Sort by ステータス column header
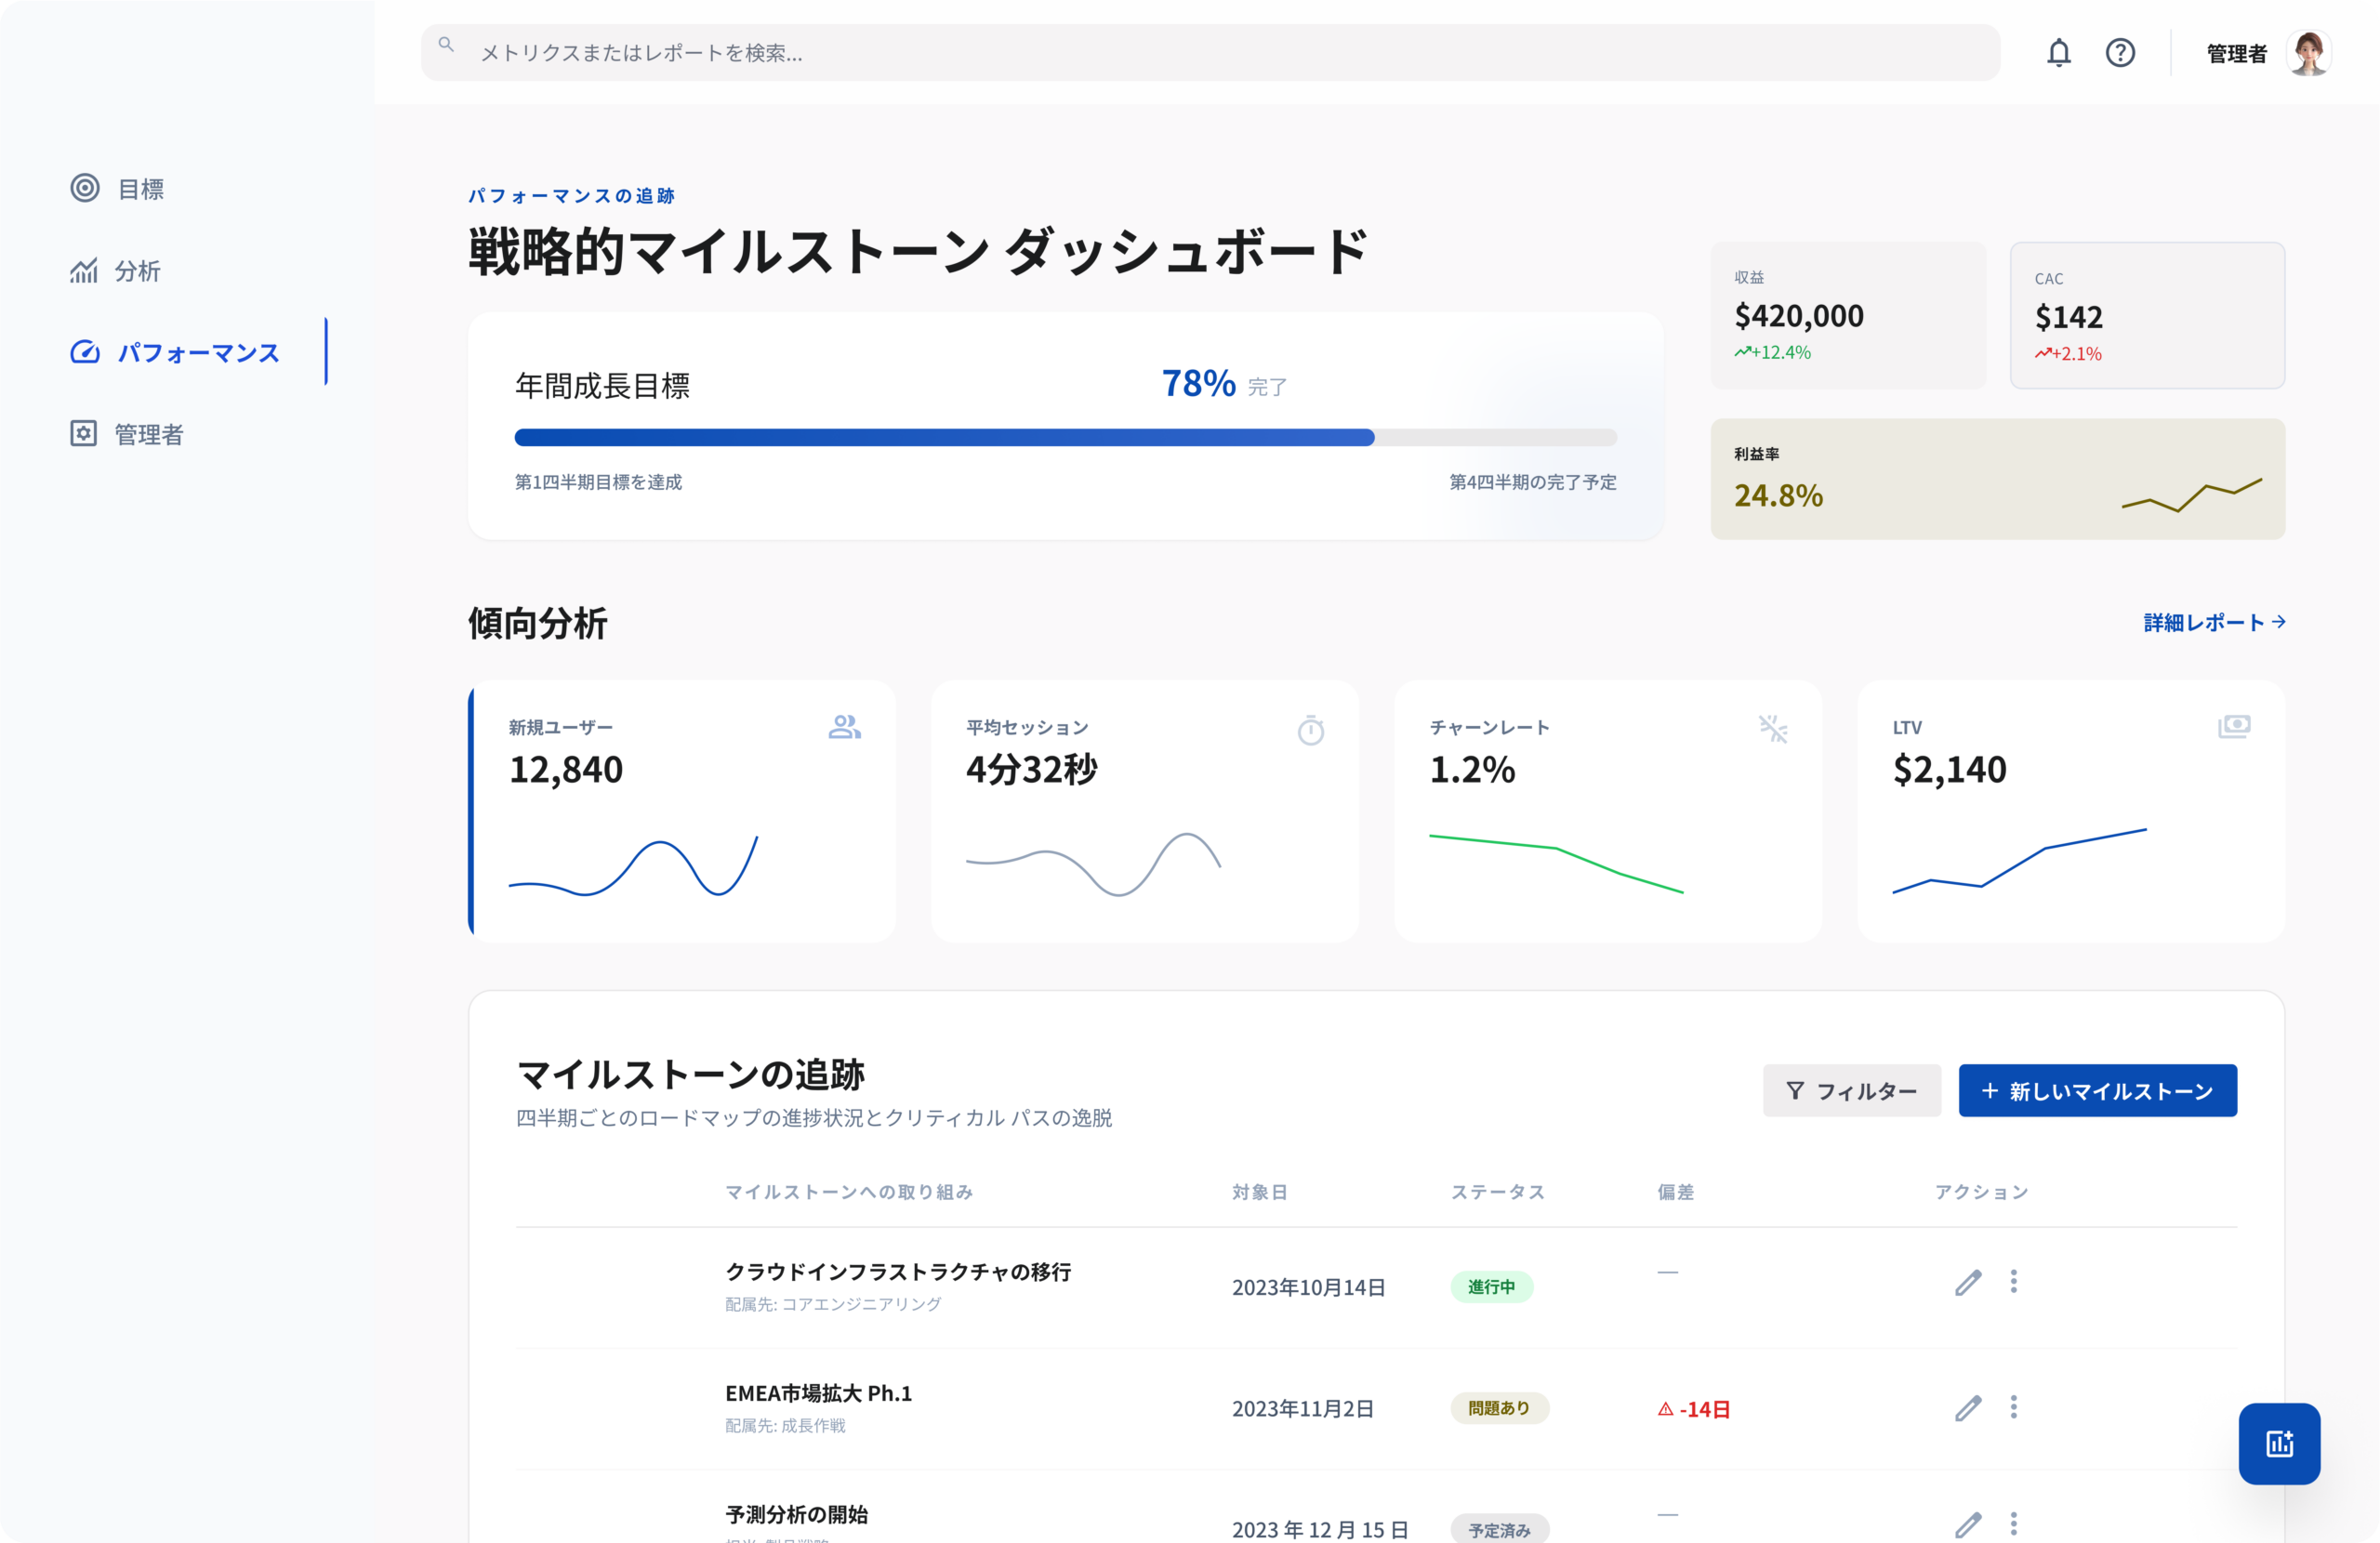The height and width of the screenshot is (1543, 2380). click(x=1497, y=1191)
